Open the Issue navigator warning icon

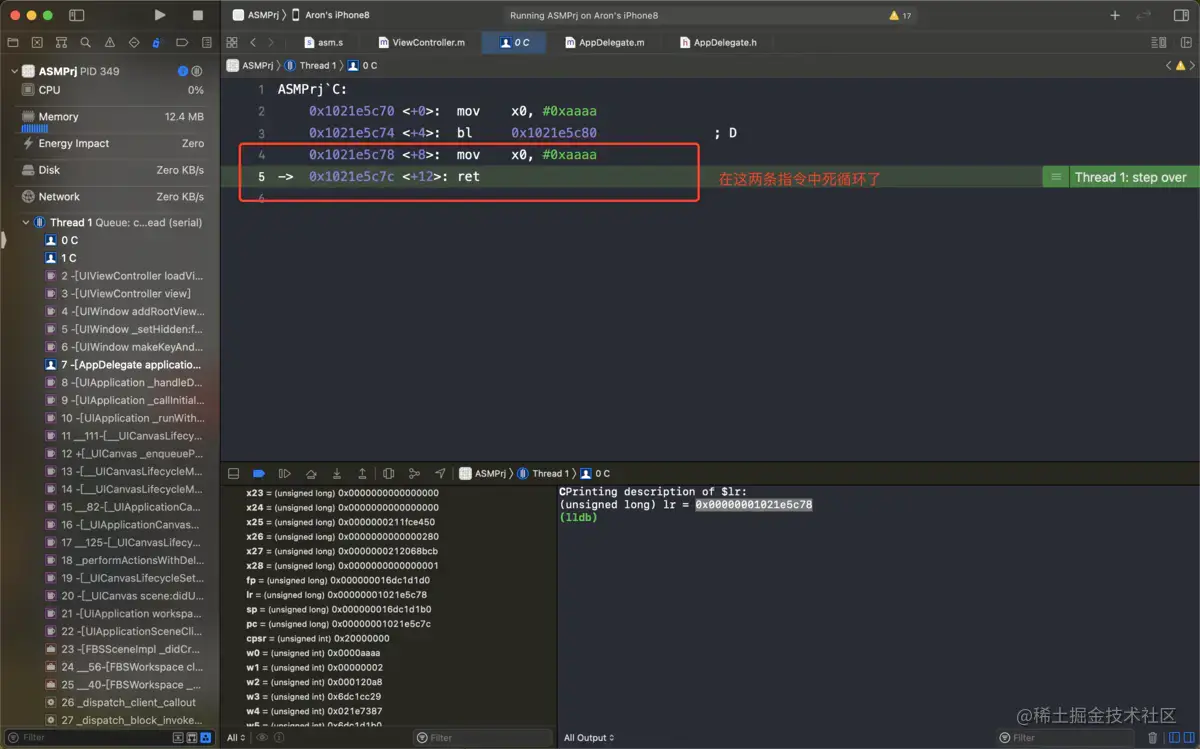coord(109,43)
